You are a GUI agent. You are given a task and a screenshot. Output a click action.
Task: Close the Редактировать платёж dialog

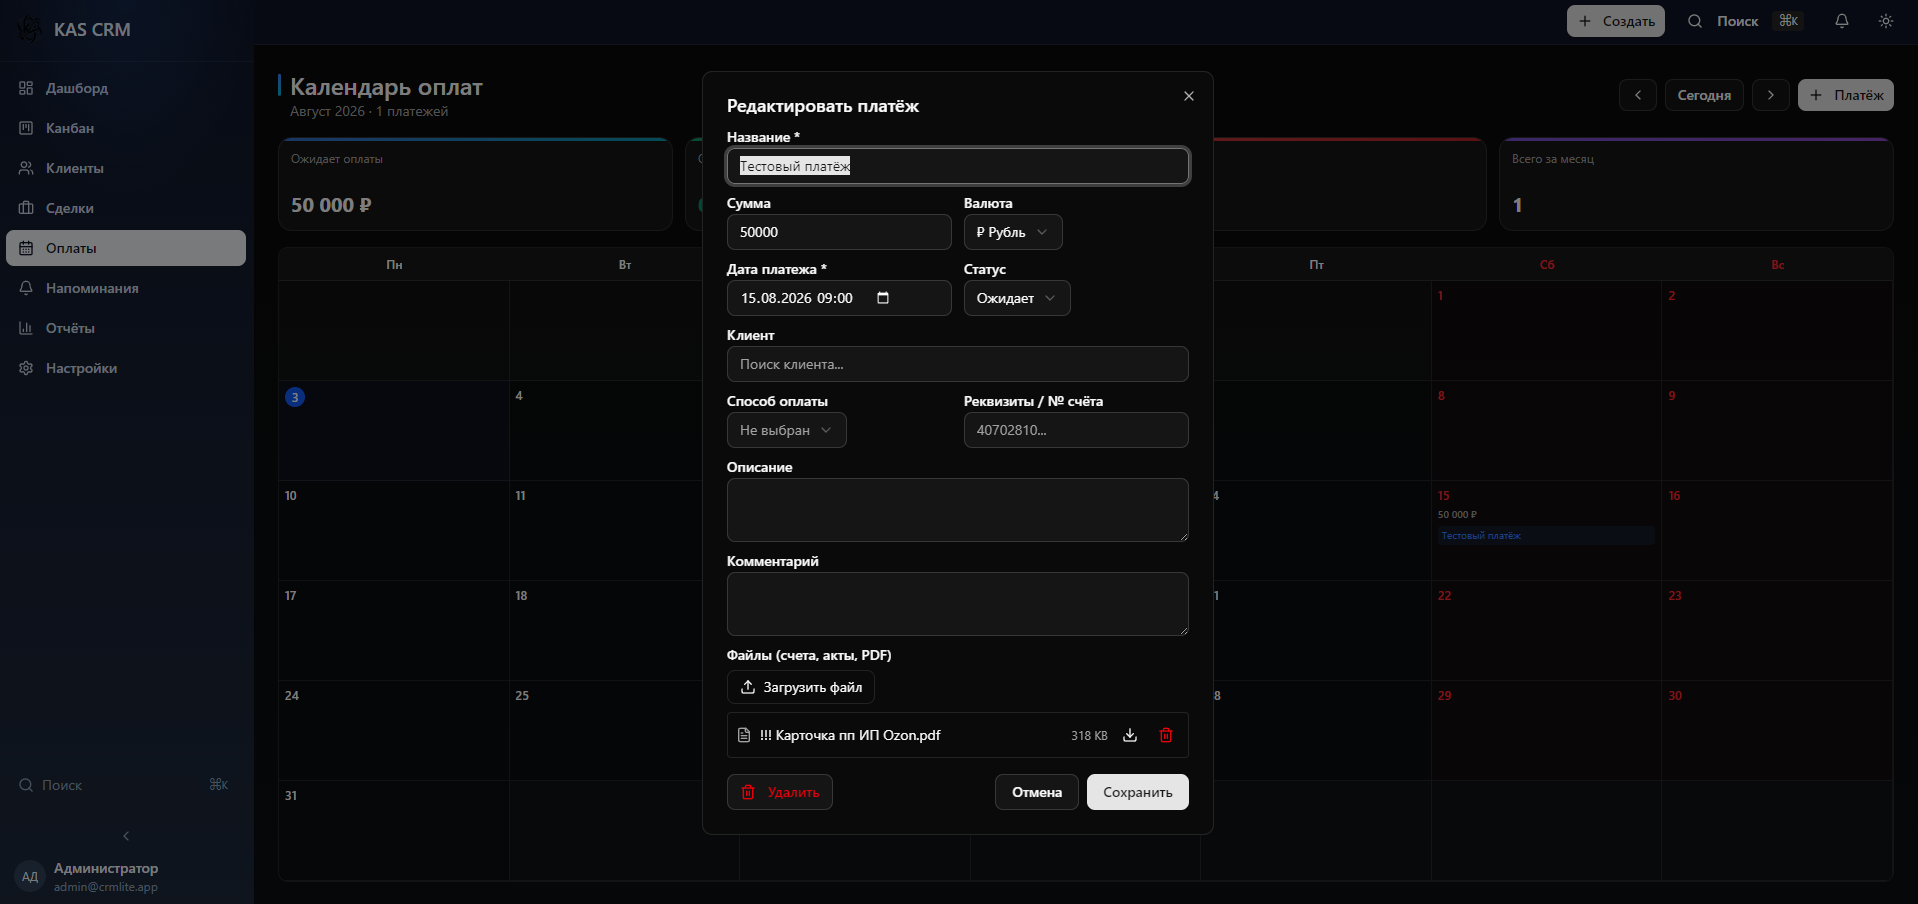pos(1189,96)
